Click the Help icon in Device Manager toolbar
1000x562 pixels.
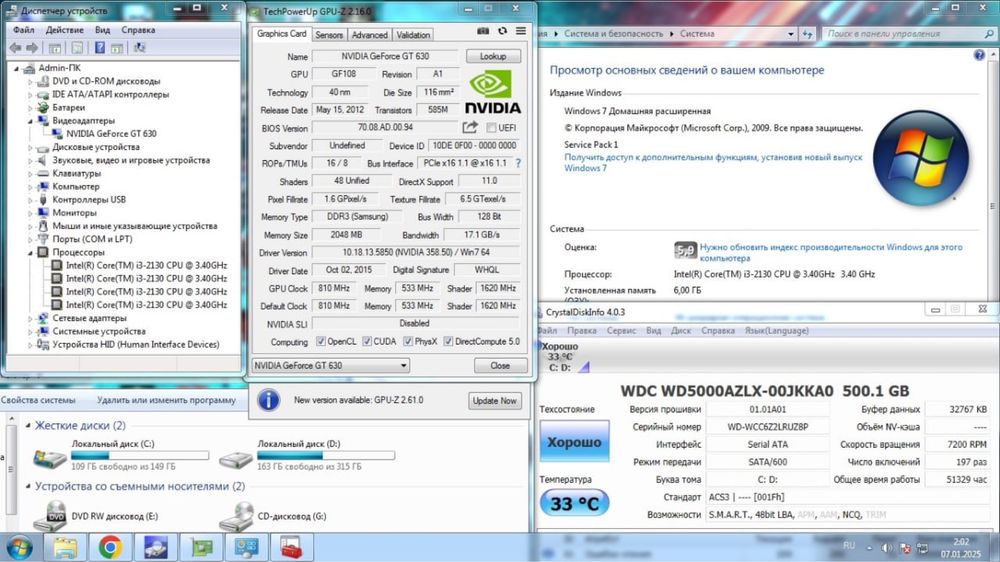[99, 48]
